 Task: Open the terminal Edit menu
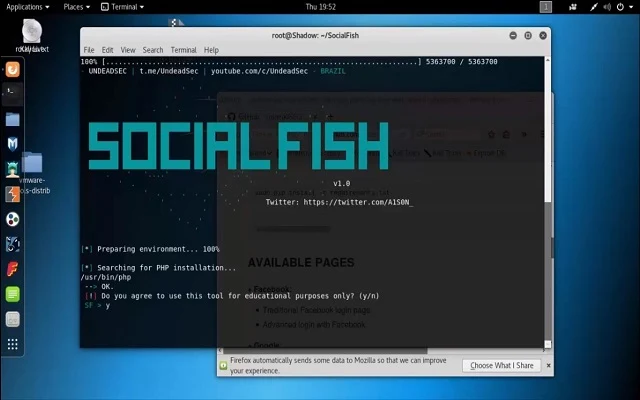point(107,50)
